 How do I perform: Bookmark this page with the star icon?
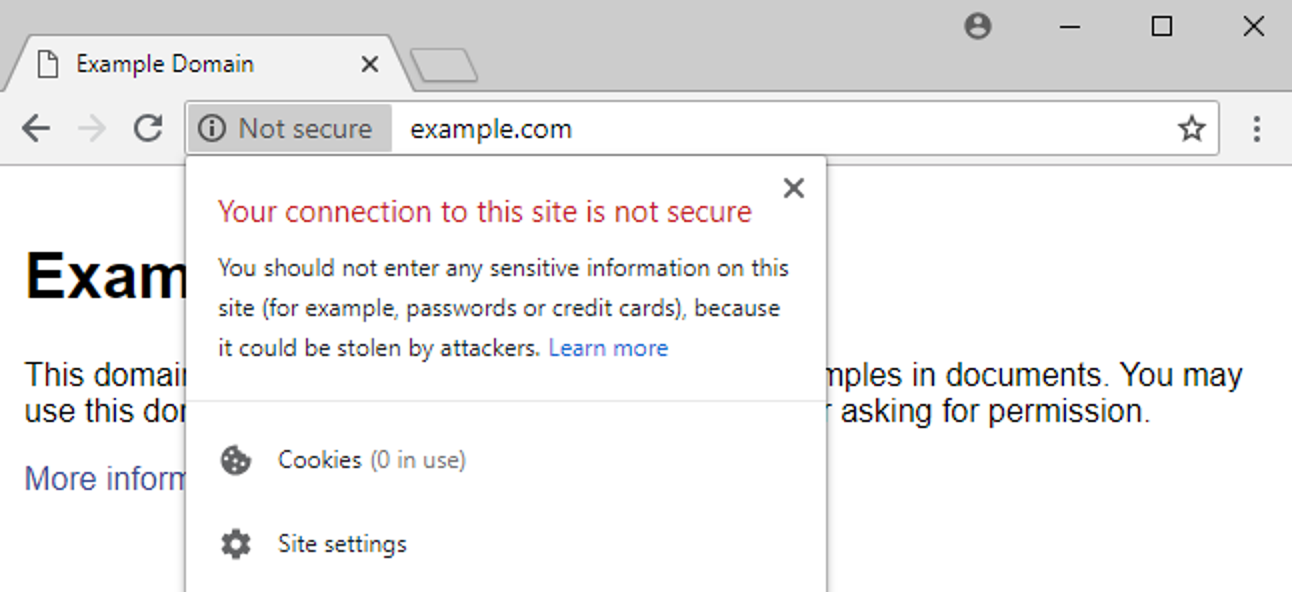click(x=1191, y=129)
